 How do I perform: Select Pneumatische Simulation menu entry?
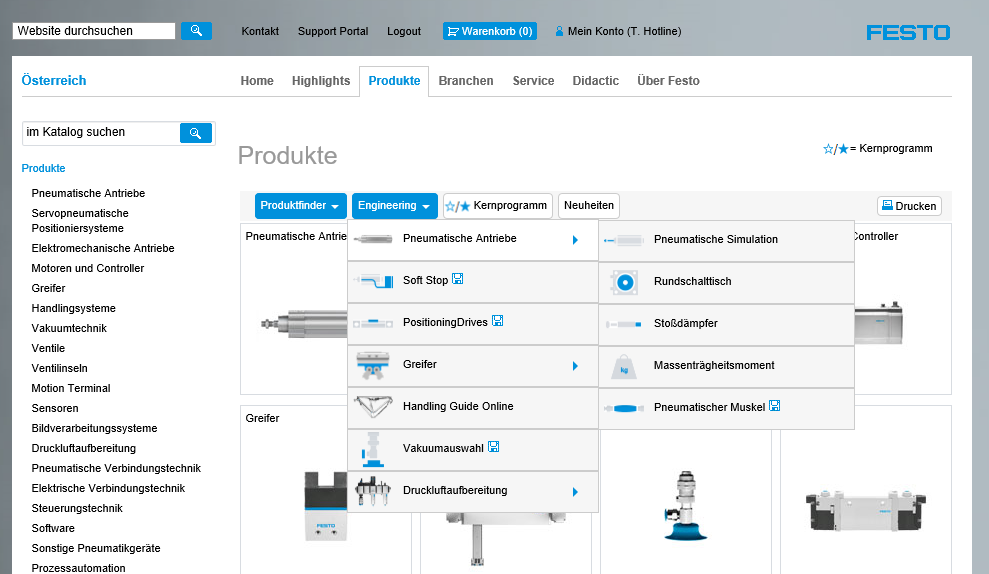coord(727,240)
